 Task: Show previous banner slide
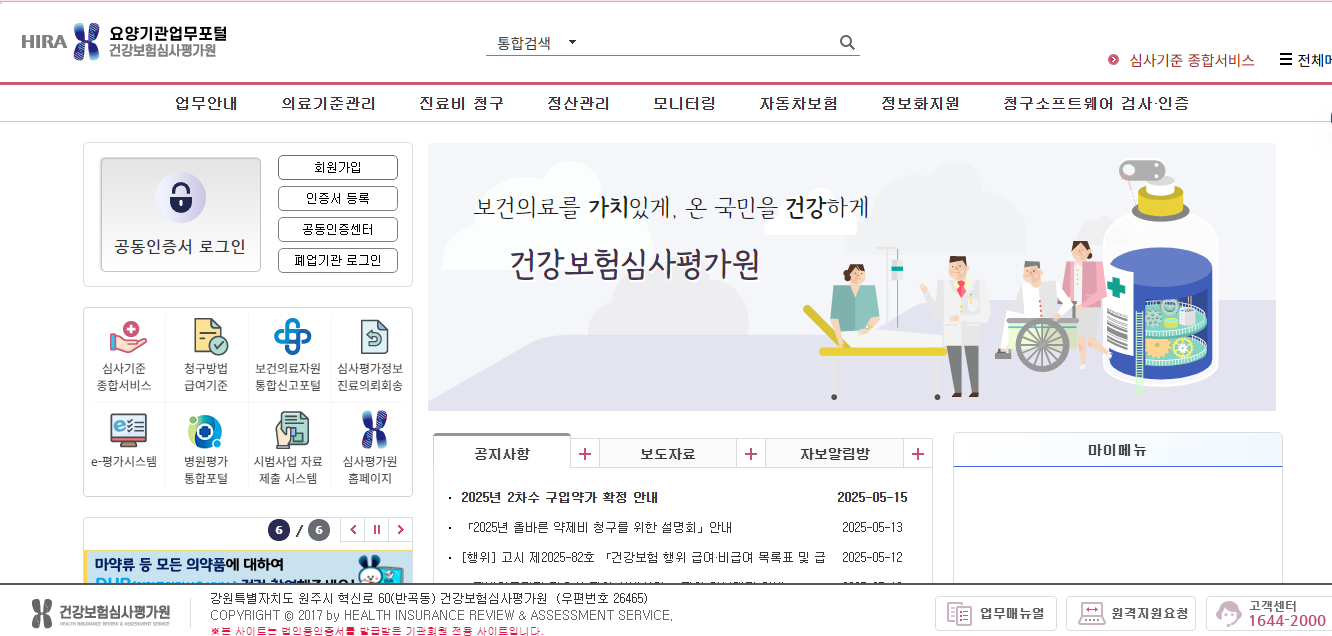352,530
